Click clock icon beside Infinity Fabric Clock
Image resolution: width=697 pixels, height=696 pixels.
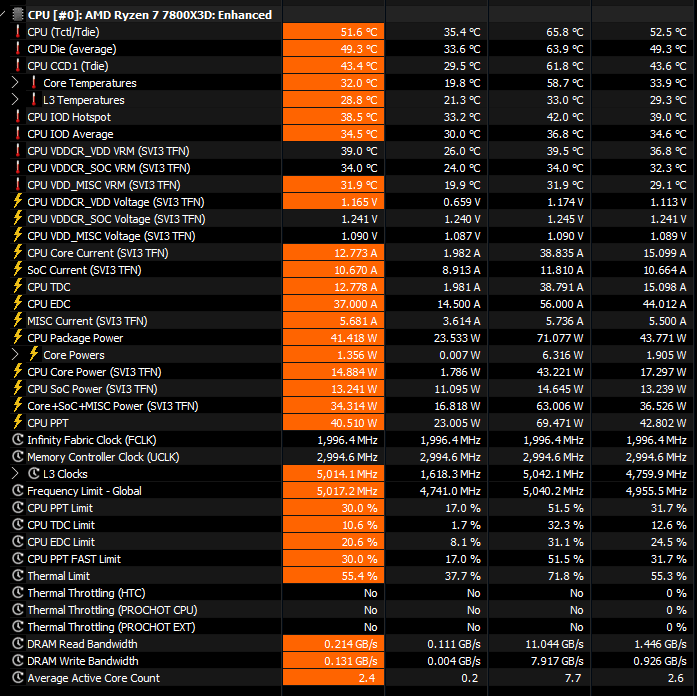(x=17, y=440)
